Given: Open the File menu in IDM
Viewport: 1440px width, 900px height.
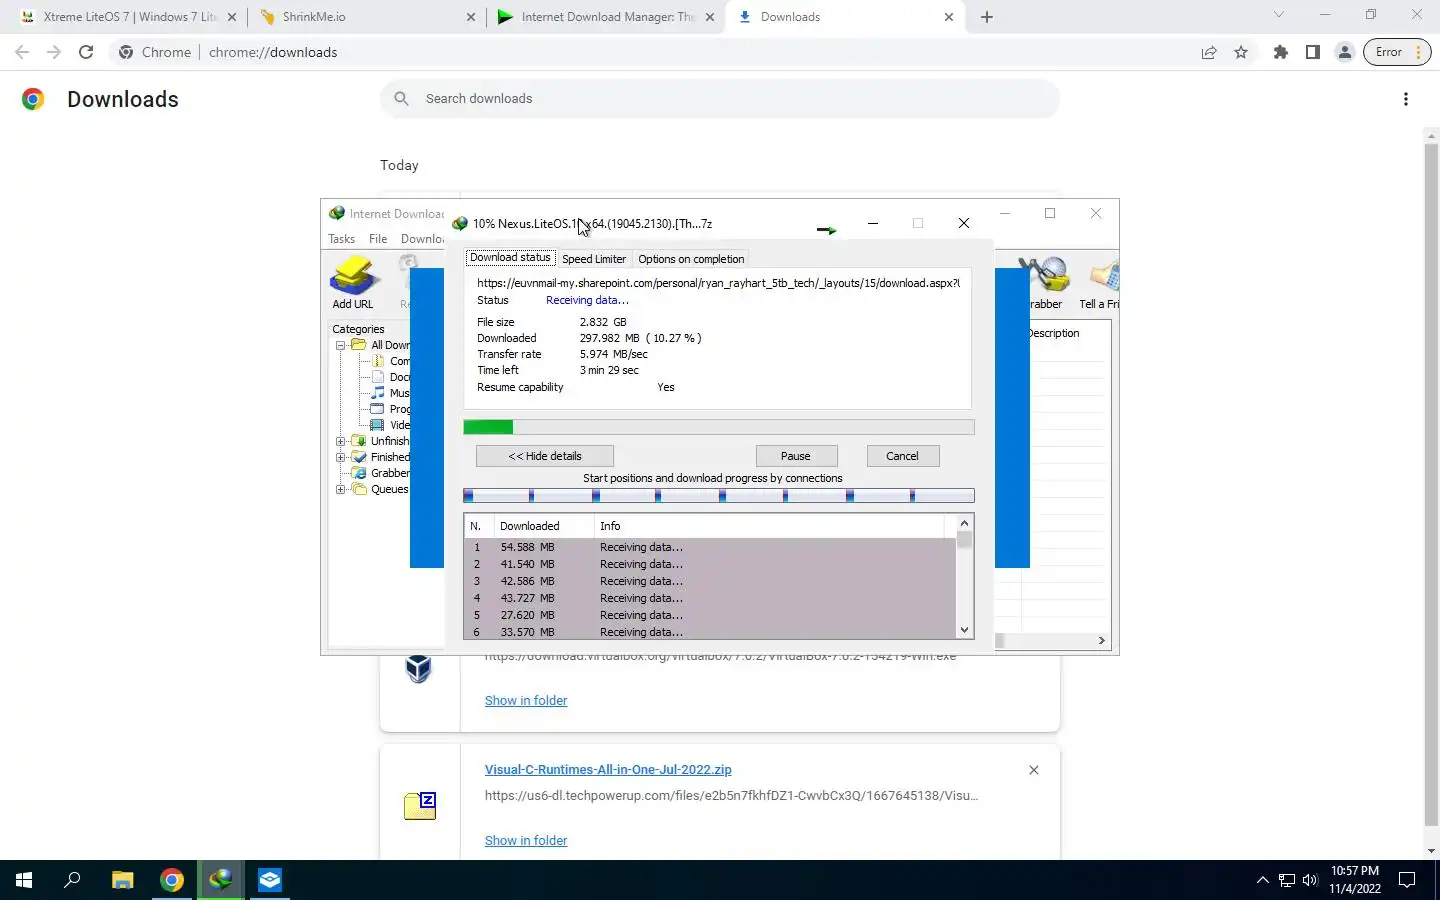Looking at the screenshot, I should tap(378, 239).
